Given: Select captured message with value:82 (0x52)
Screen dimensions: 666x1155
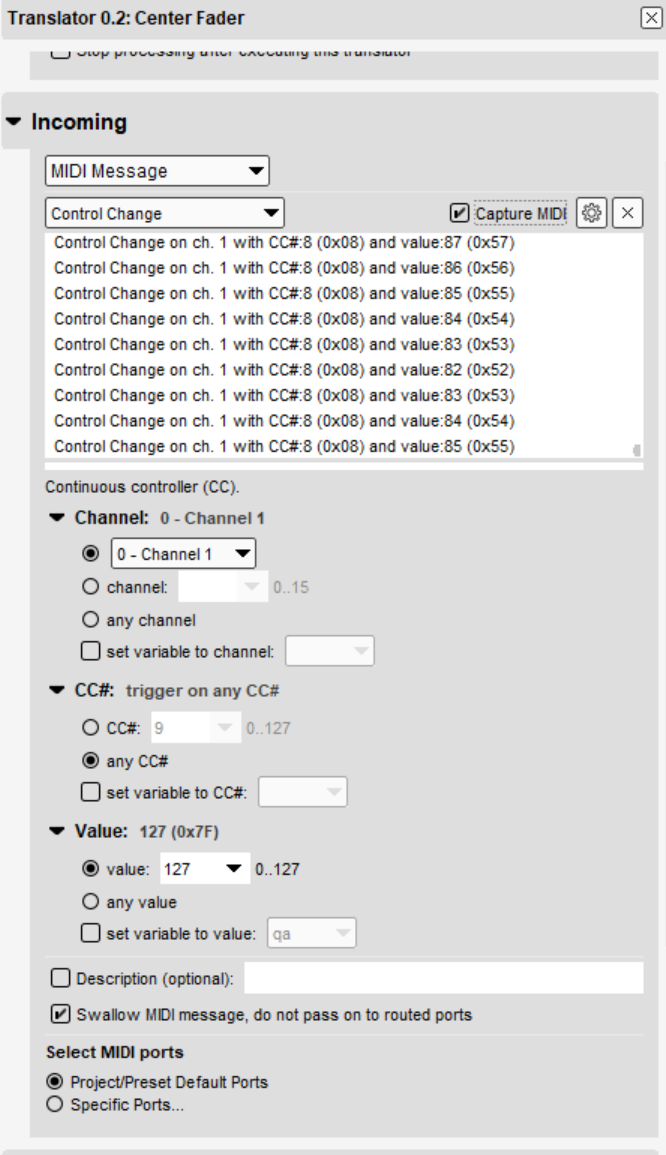Looking at the screenshot, I should (284, 370).
